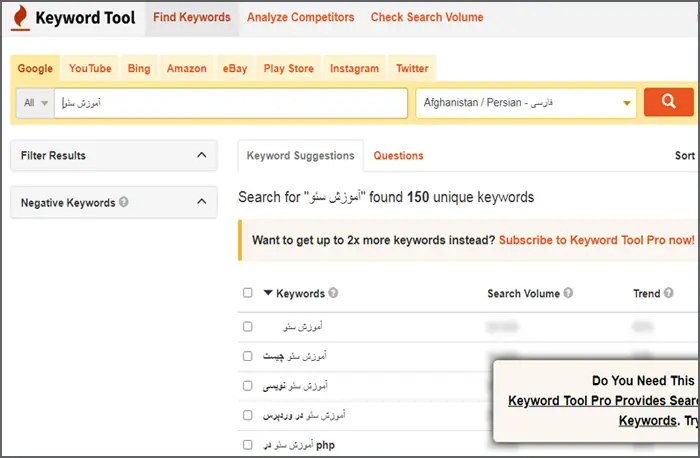Viewport: 700px width, 458px height.
Task: Open the All search type dropdown
Action: (35, 103)
